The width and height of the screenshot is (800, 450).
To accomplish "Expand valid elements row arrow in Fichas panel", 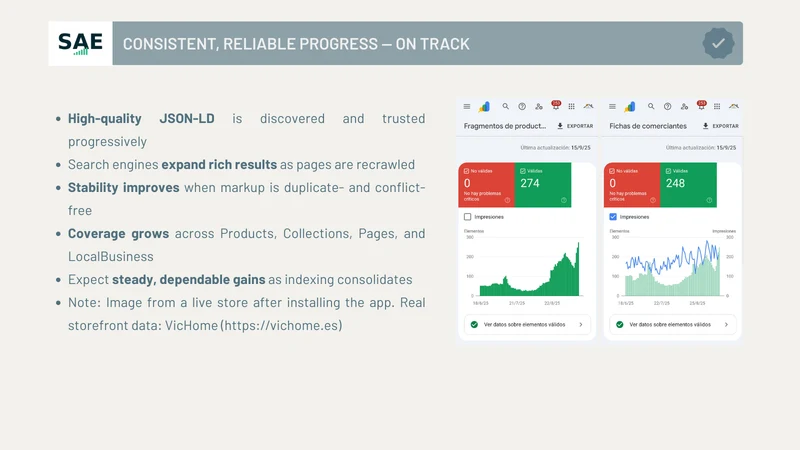I will [726, 324].
